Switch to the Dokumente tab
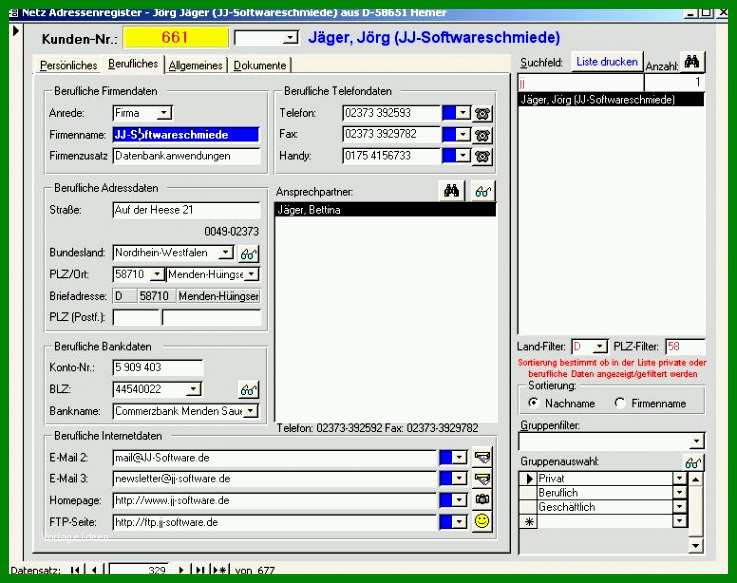This screenshot has height=583, width=737. tap(260, 65)
